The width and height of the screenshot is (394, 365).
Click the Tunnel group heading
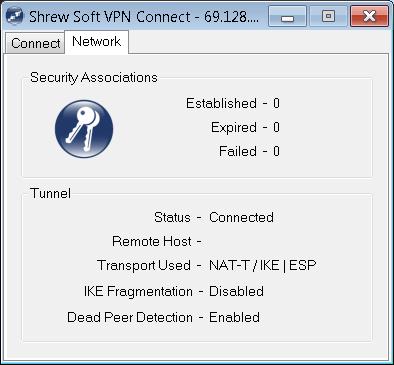click(50, 193)
